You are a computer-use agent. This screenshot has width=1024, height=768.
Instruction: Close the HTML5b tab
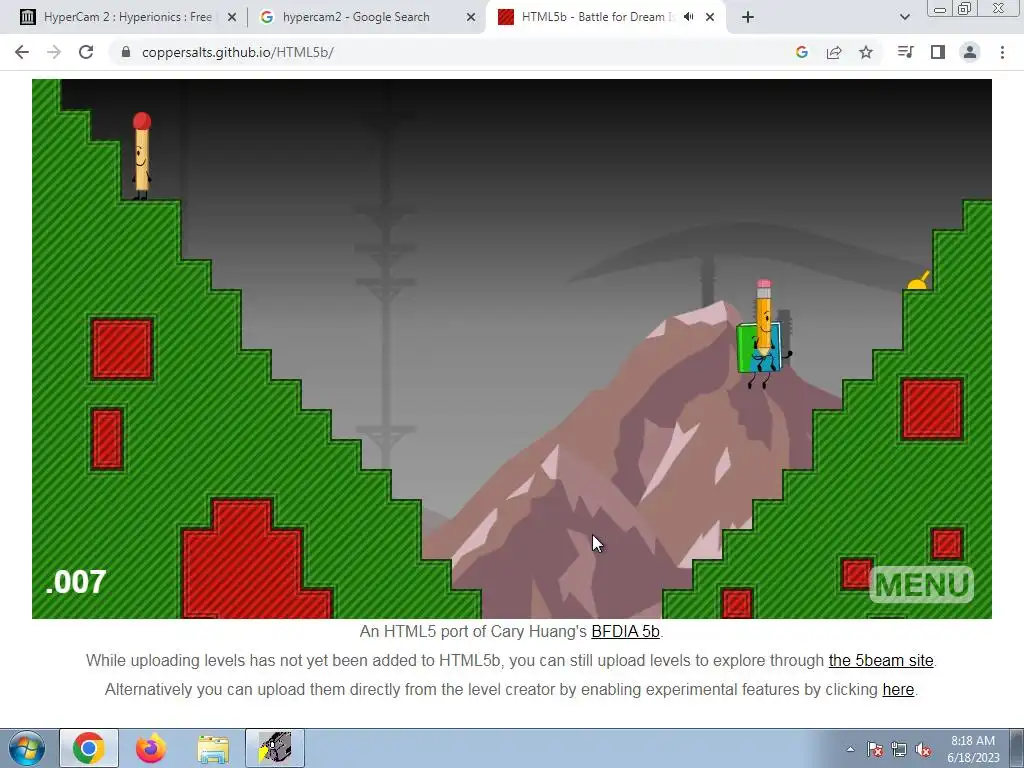pyautogui.click(x=710, y=18)
